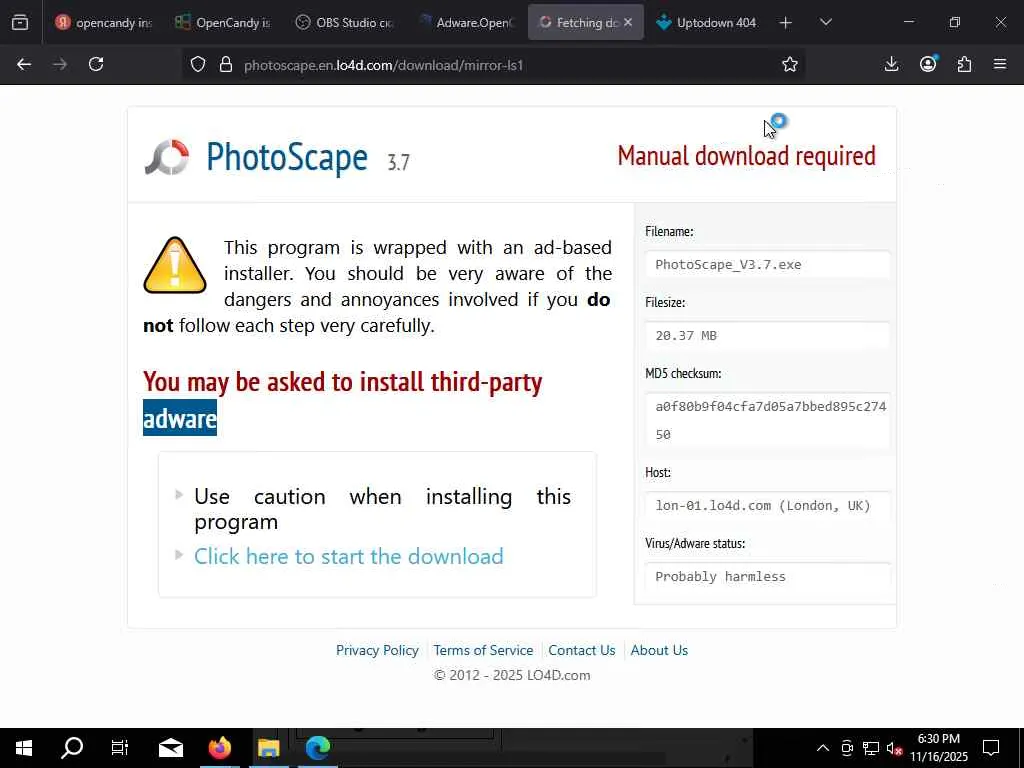Open the Terms of Service link
The height and width of the screenshot is (768, 1024).
(x=483, y=650)
